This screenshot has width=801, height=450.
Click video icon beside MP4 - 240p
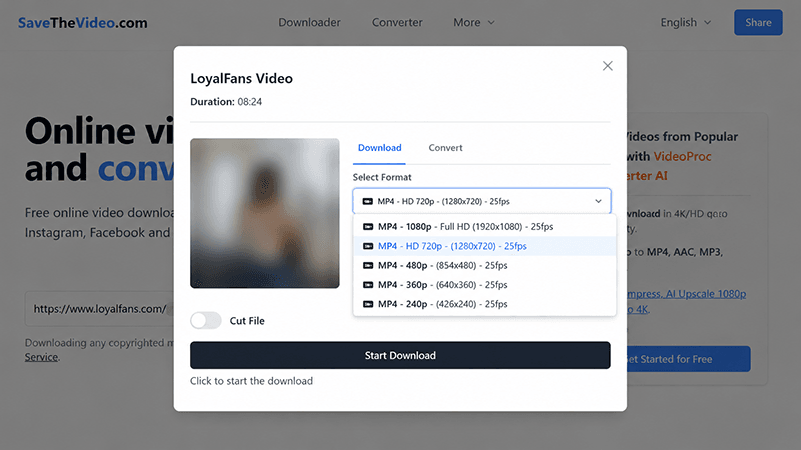[x=368, y=304]
